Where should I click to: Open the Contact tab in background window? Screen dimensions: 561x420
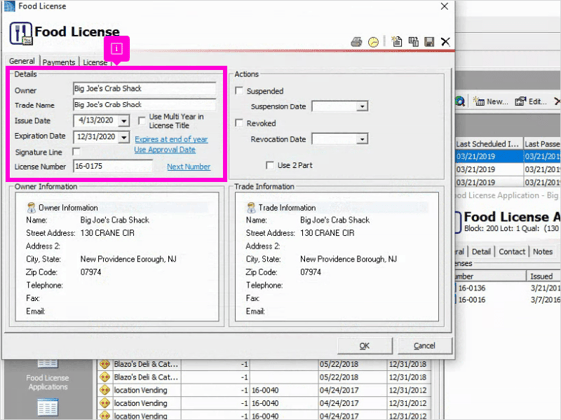coord(512,251)
